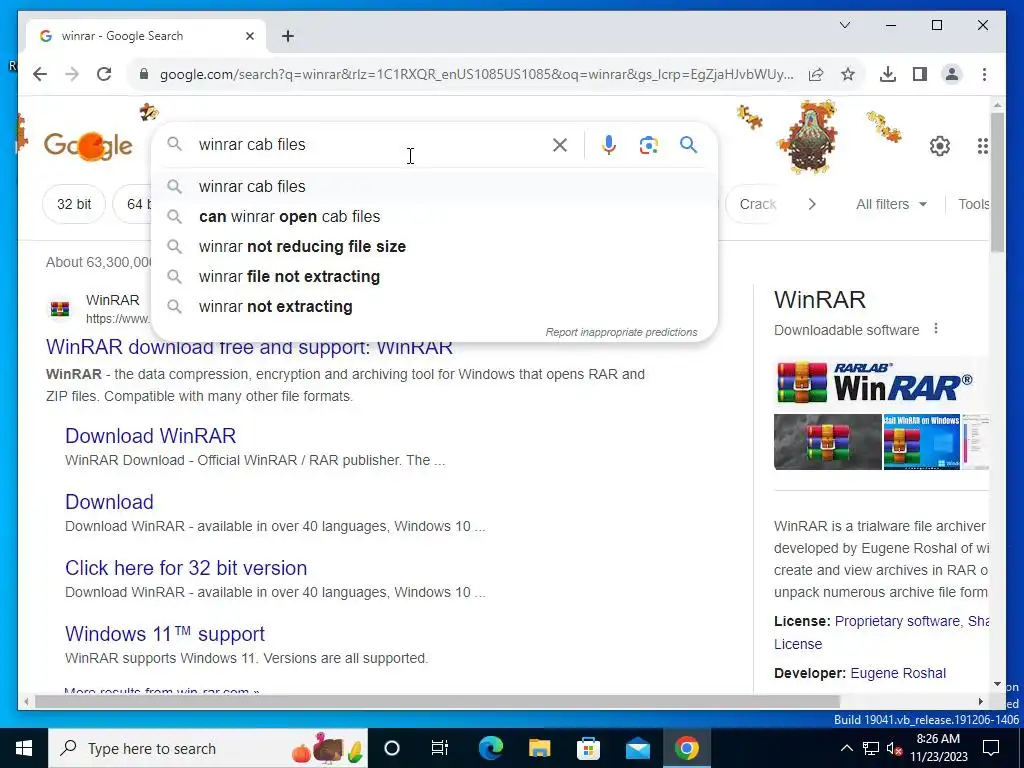Open 'Click here for 32 bit version' link
Screen dimensions: 1024x768
click(x=186, y=568)
